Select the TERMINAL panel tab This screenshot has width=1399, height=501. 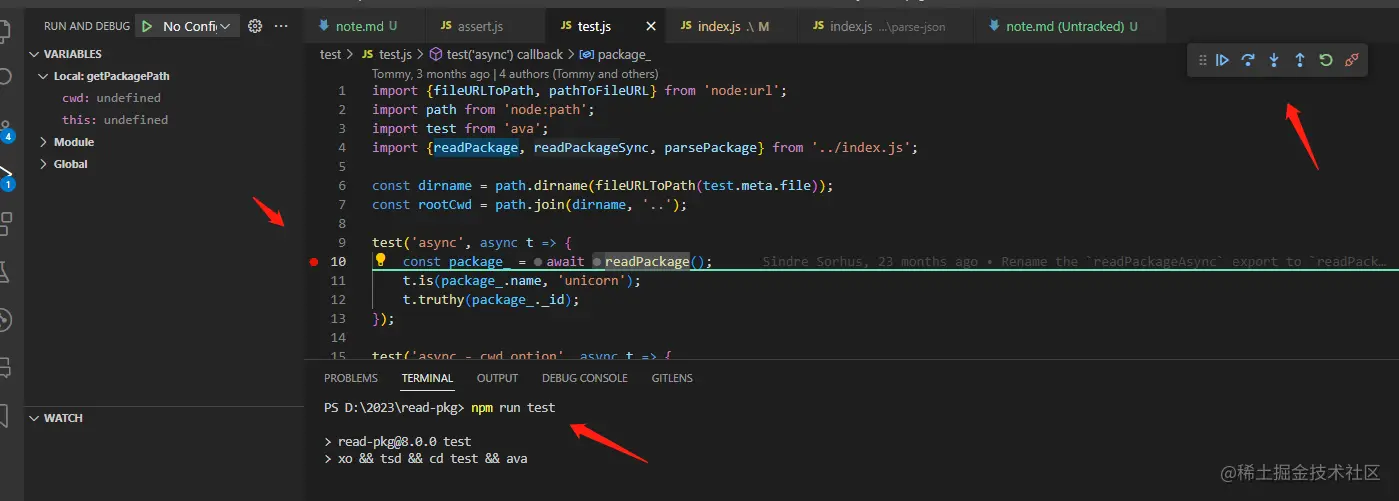[x=427, y=378]
